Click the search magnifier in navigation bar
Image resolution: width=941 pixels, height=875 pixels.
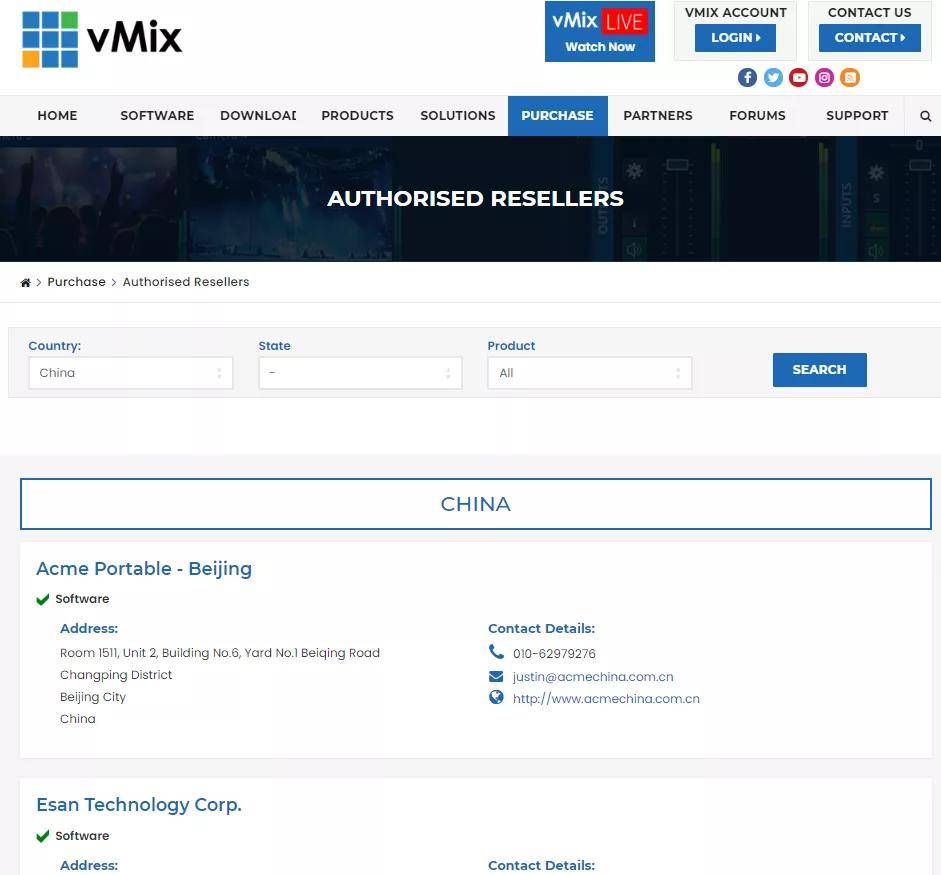coord(925,116)
